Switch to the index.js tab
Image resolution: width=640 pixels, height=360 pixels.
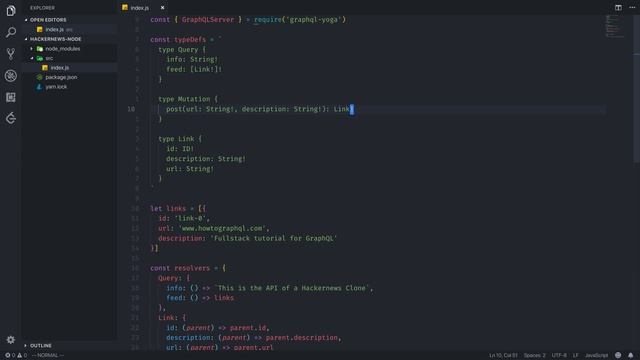coord(140,8)
